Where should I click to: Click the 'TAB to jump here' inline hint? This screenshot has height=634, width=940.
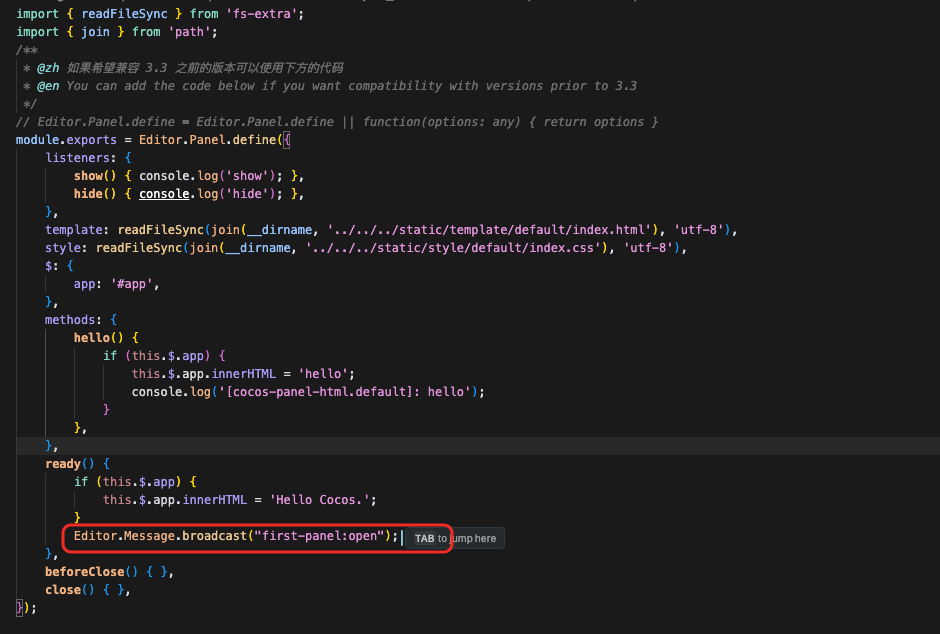[x=455, y=538]
